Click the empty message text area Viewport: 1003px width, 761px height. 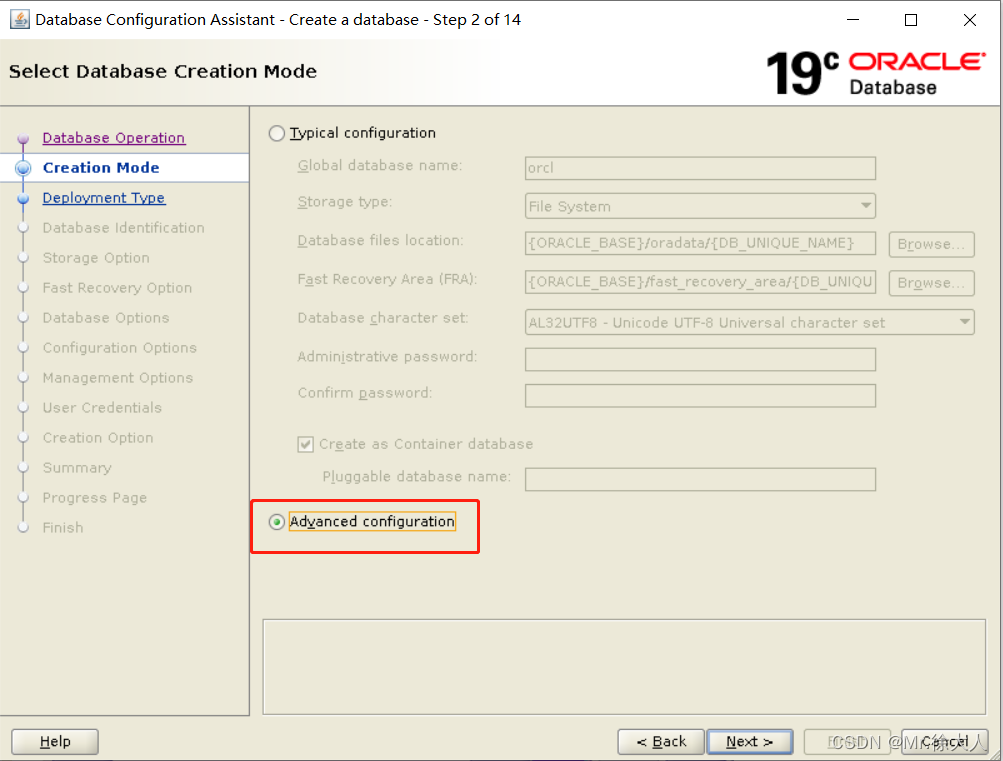pyautogui.click(x=624, y=666)
